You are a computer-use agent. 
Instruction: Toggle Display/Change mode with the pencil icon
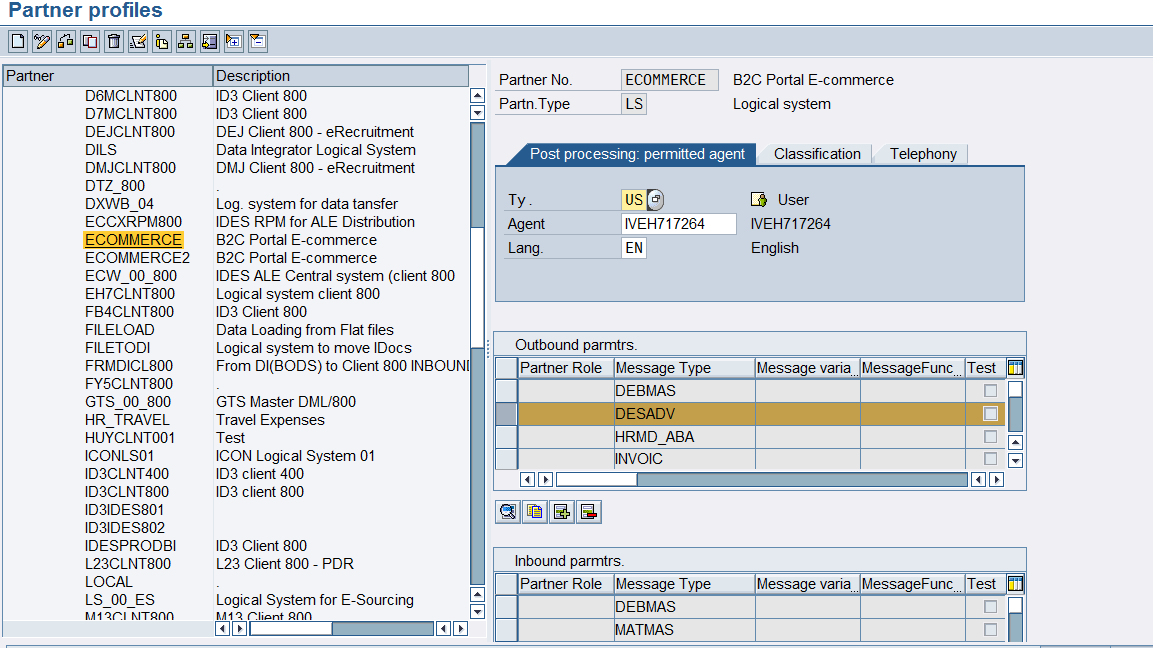[41, 41]
